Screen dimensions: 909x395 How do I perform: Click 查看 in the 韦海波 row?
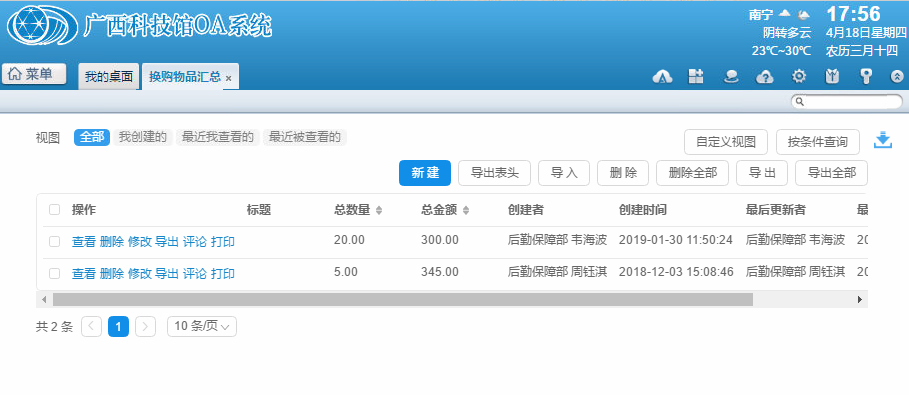83,242
